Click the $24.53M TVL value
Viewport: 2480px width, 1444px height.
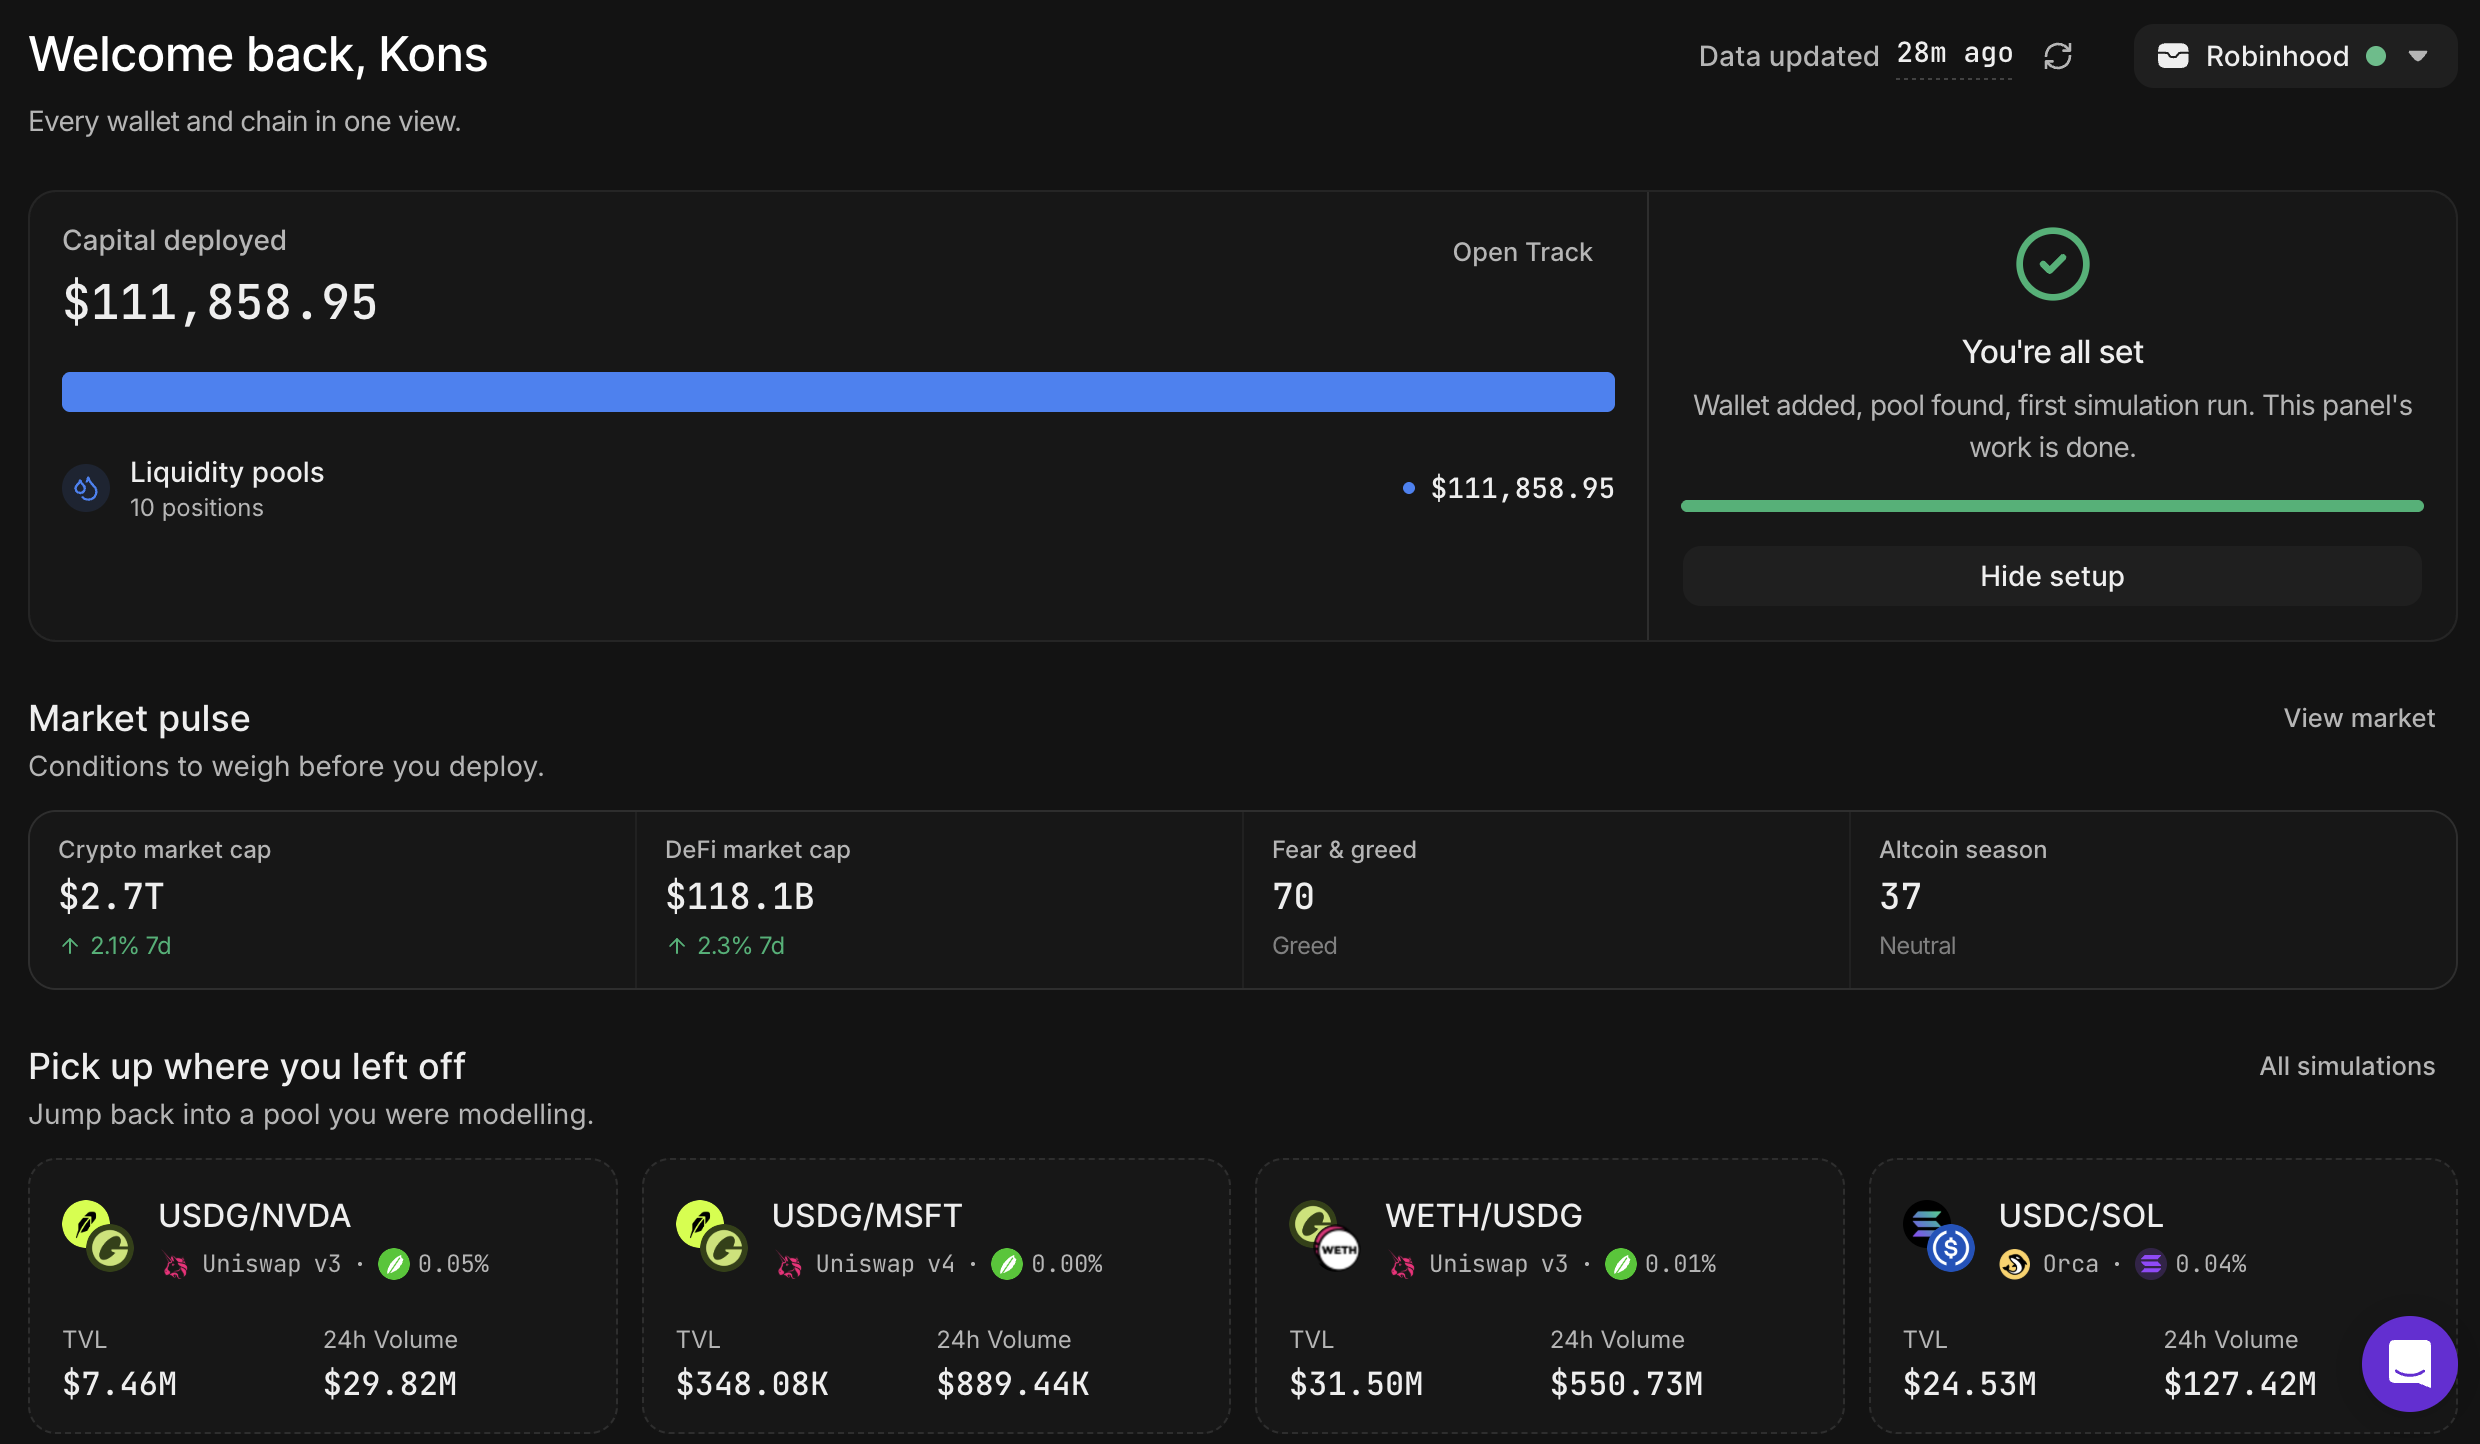pos(1970,1384)
